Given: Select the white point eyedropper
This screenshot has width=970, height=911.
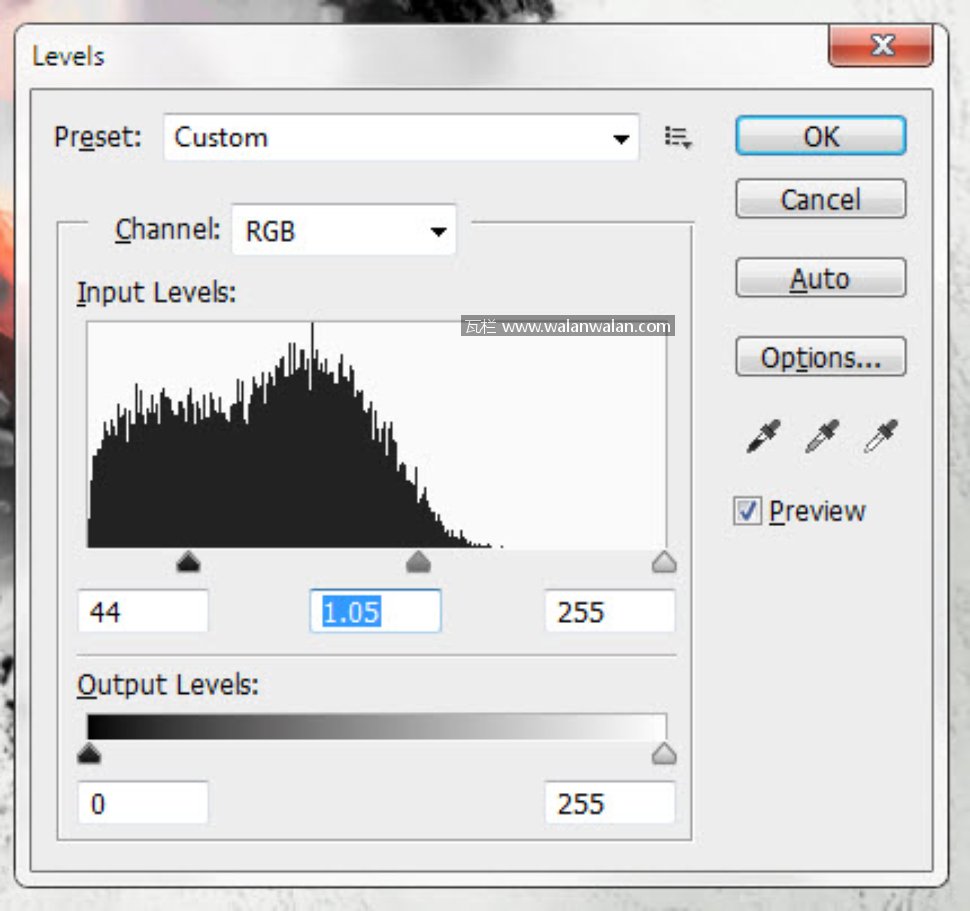Looking at the screenshot, I should pyautogui.click(x=880, y=437).
